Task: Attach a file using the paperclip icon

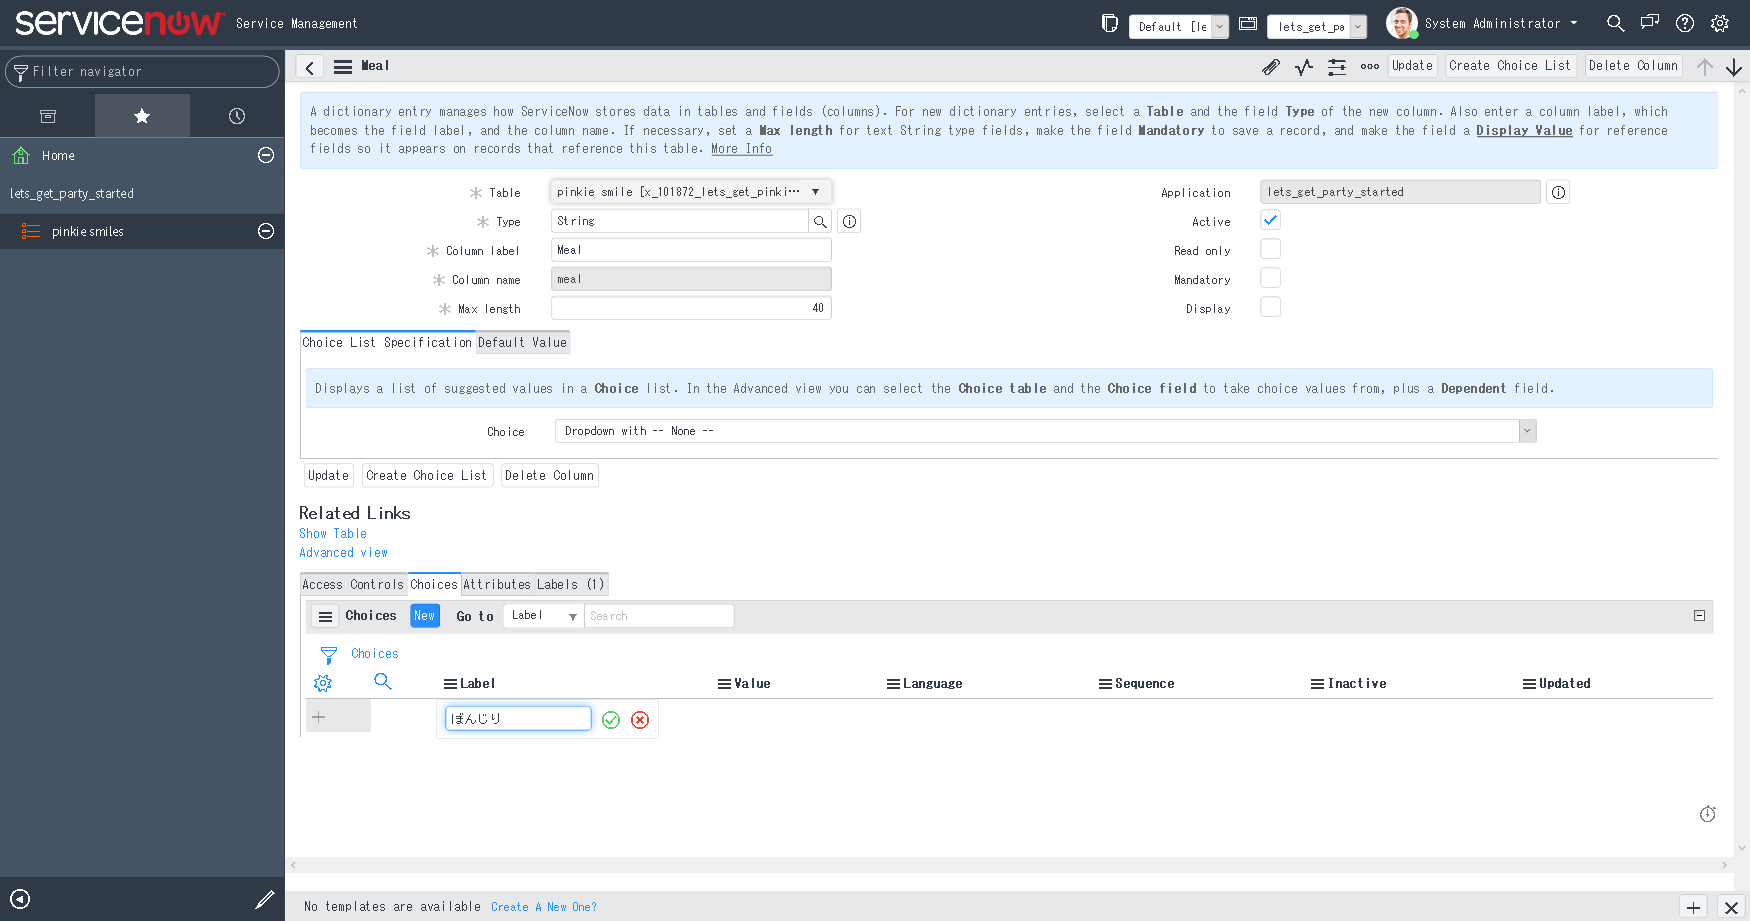Action: pyautogui.click(x=1270, y=66)
